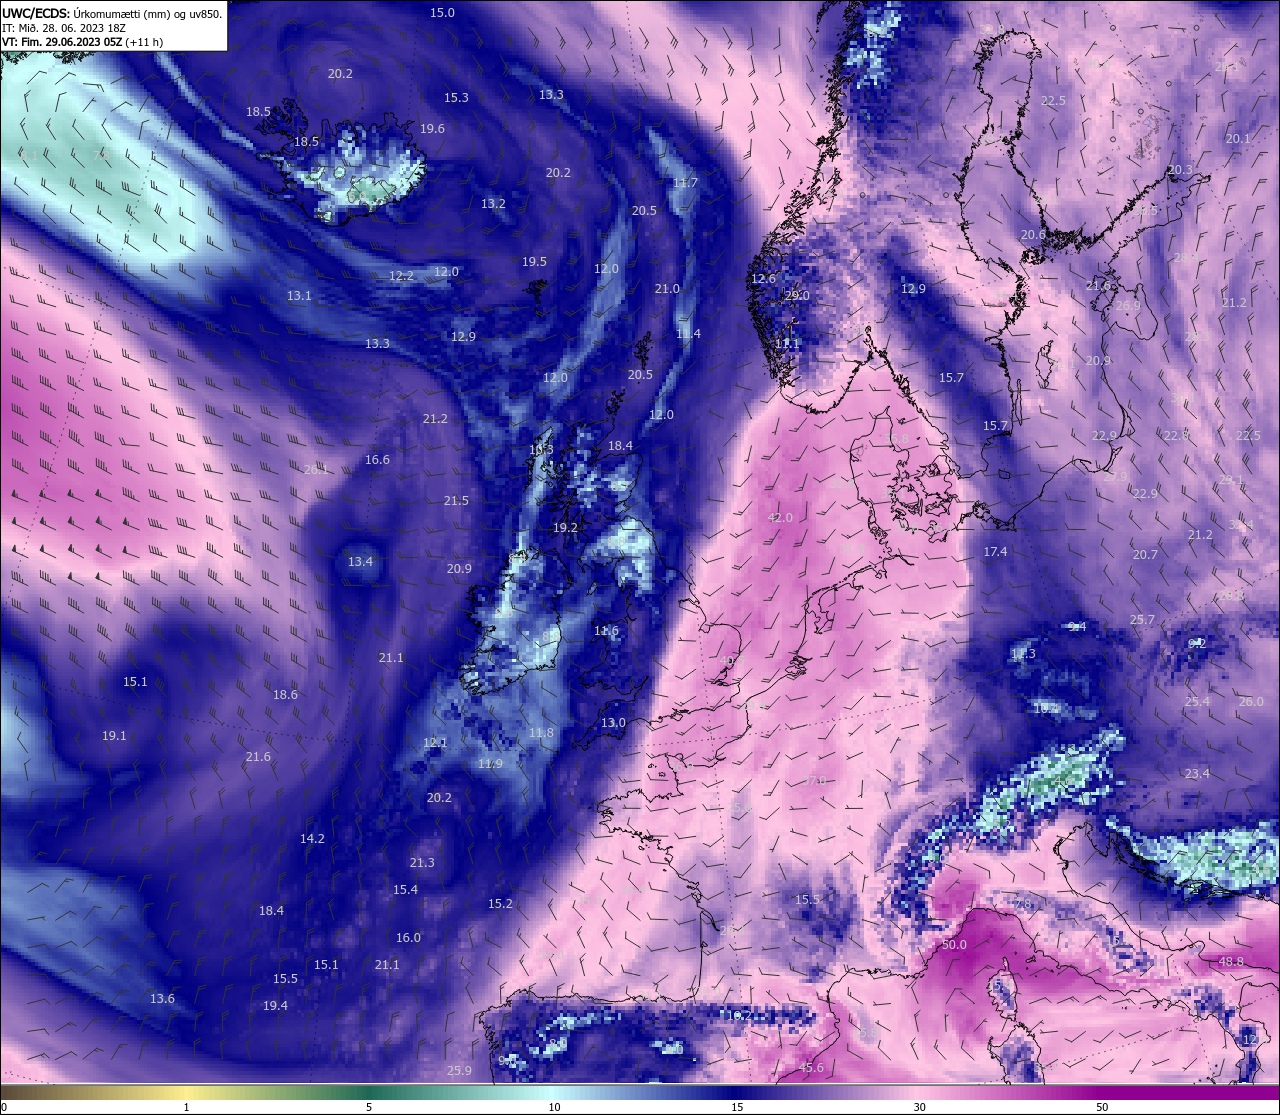The image size is (1280, 1115).
Task: Click the map value 13.0
Action: [x=613, y=723]
